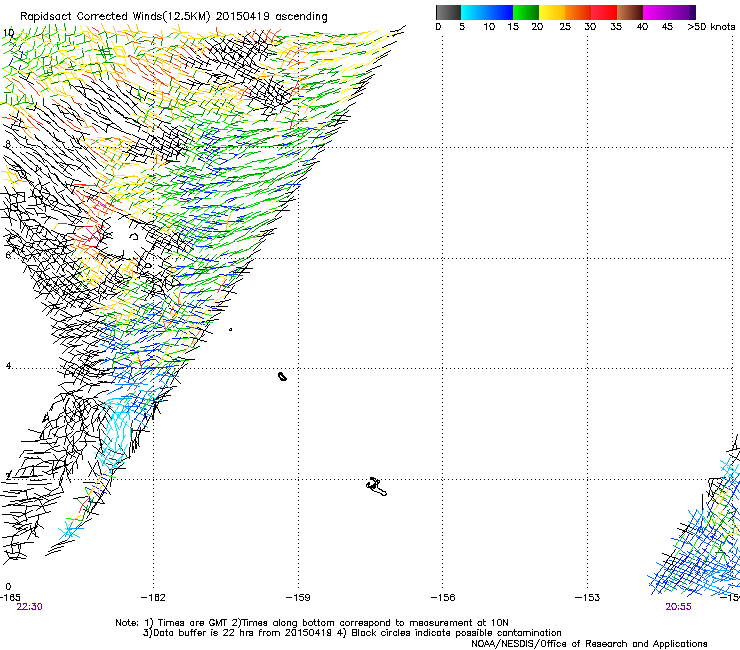Click the red 30-35 knots legend segment

[x=604, y=12]
